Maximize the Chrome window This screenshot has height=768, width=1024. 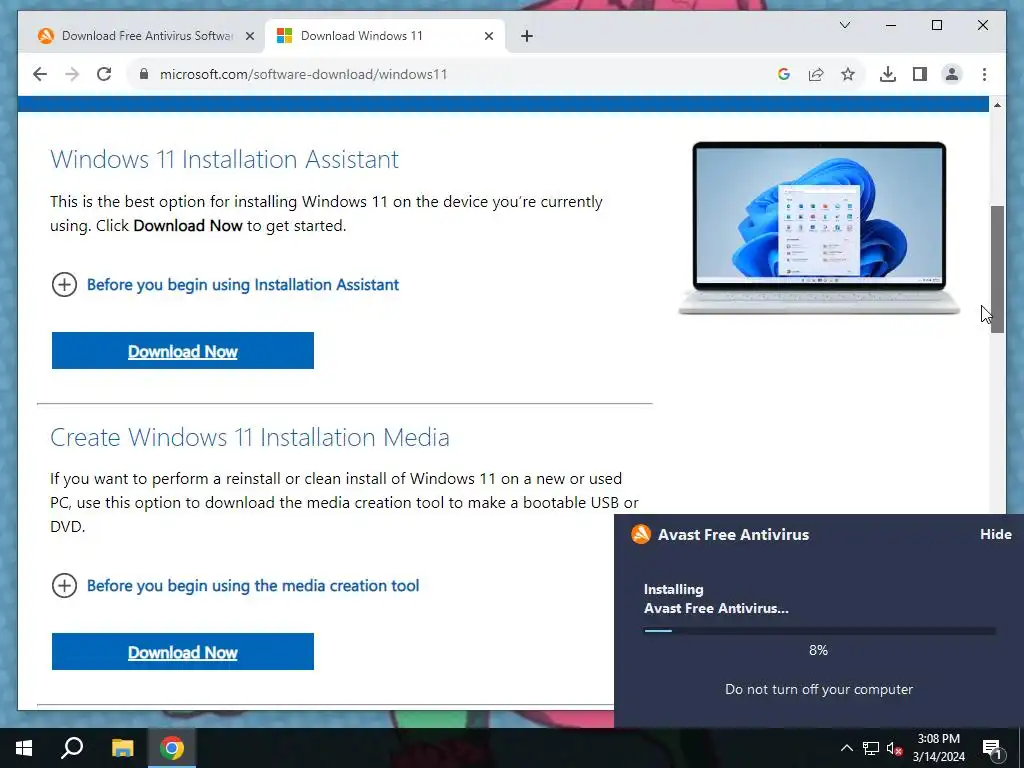(x=936, y=25)
